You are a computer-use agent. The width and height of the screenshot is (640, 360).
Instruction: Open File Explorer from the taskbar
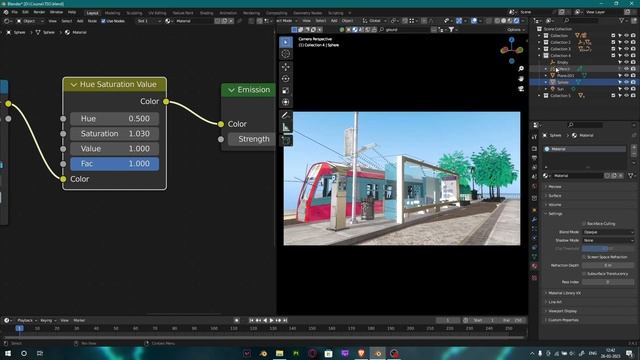point(280,353)
